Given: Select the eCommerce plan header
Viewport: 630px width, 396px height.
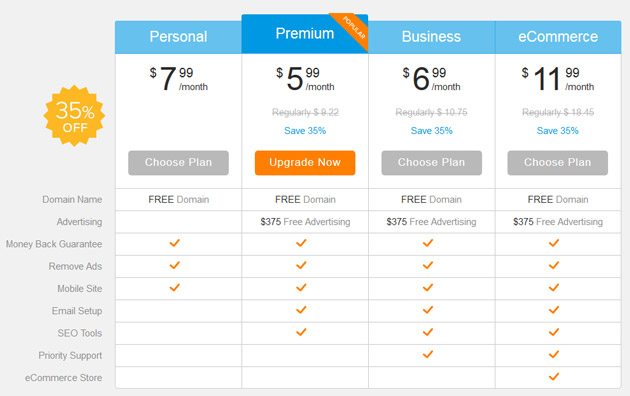Looking at the screenshot, I should (558, 37).
